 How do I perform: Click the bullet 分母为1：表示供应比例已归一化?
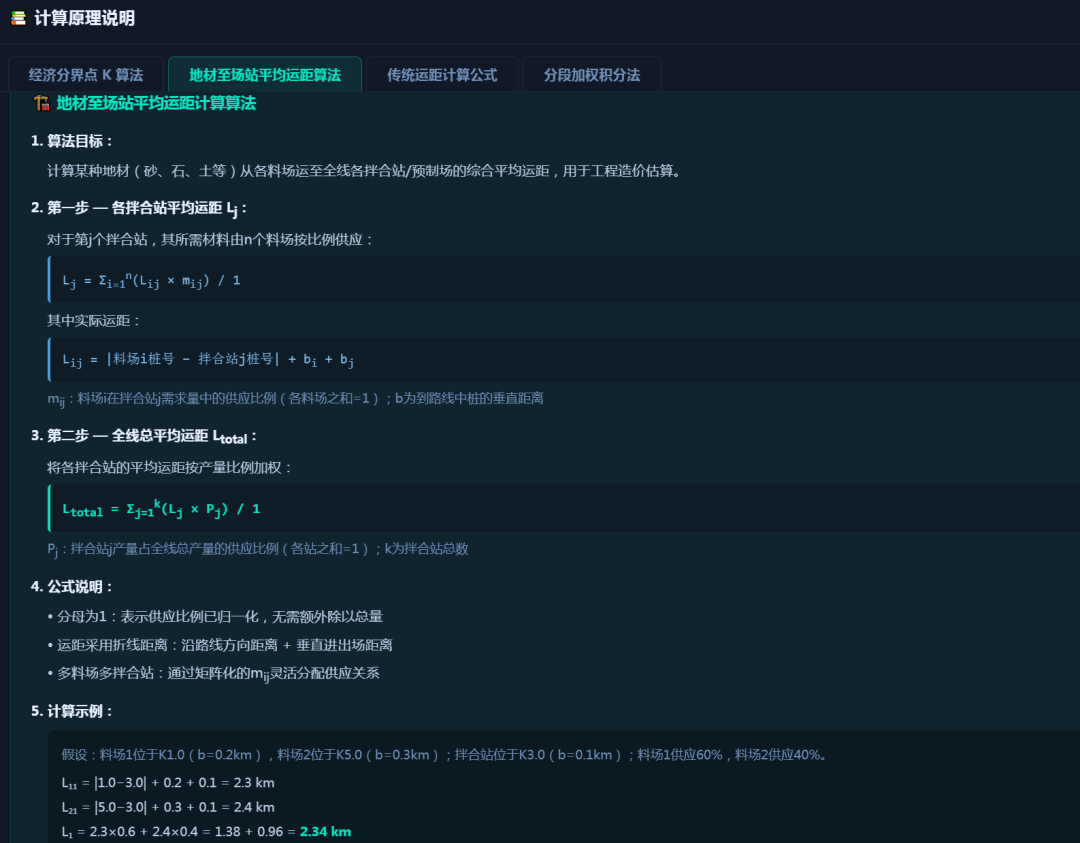coord(215,616)
